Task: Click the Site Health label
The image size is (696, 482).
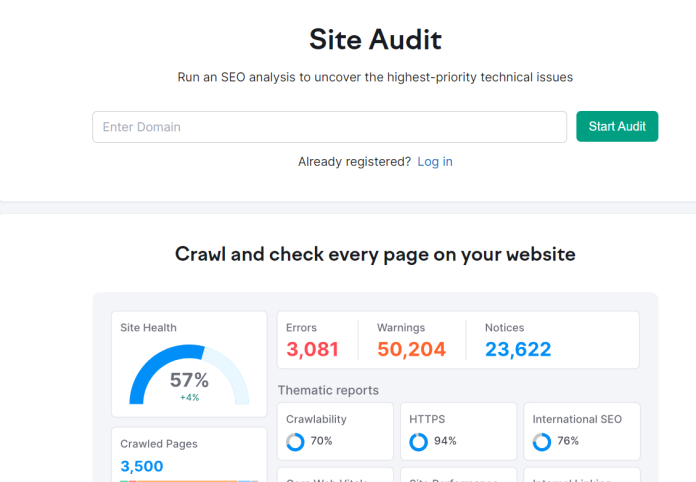Action: click(x=148, y=328)
